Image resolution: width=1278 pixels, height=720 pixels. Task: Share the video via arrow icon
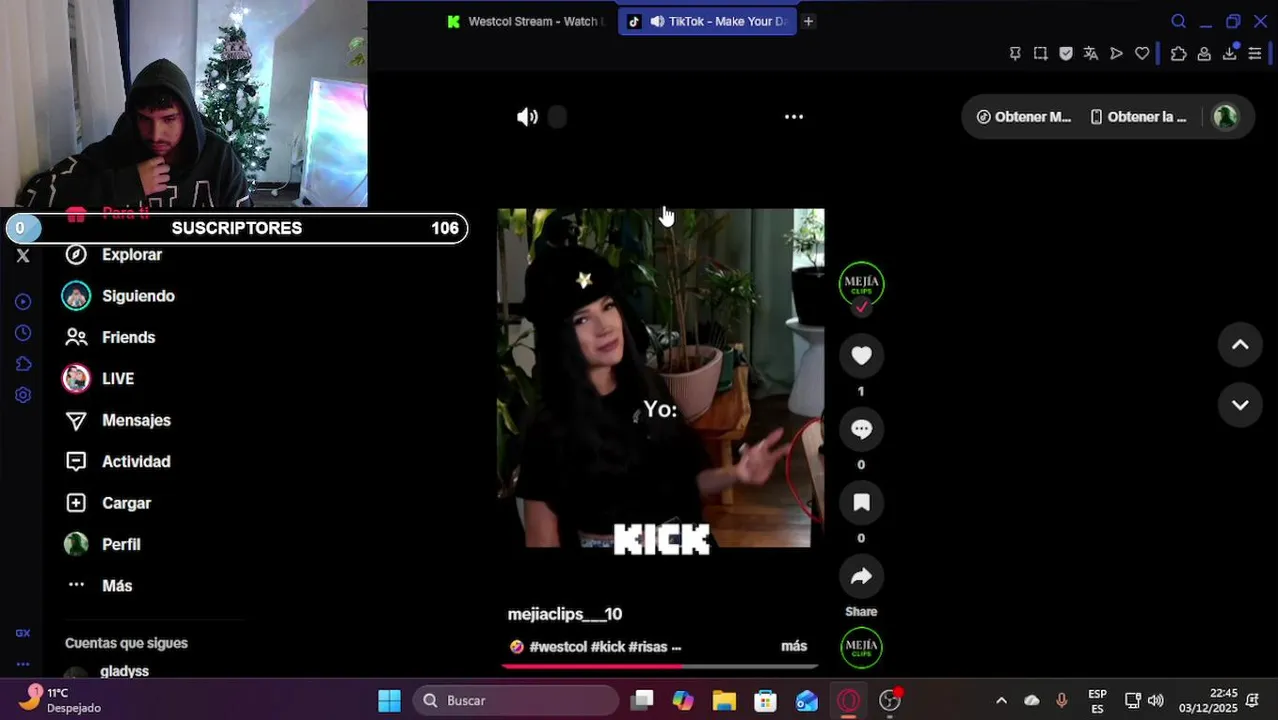point(861,576)
